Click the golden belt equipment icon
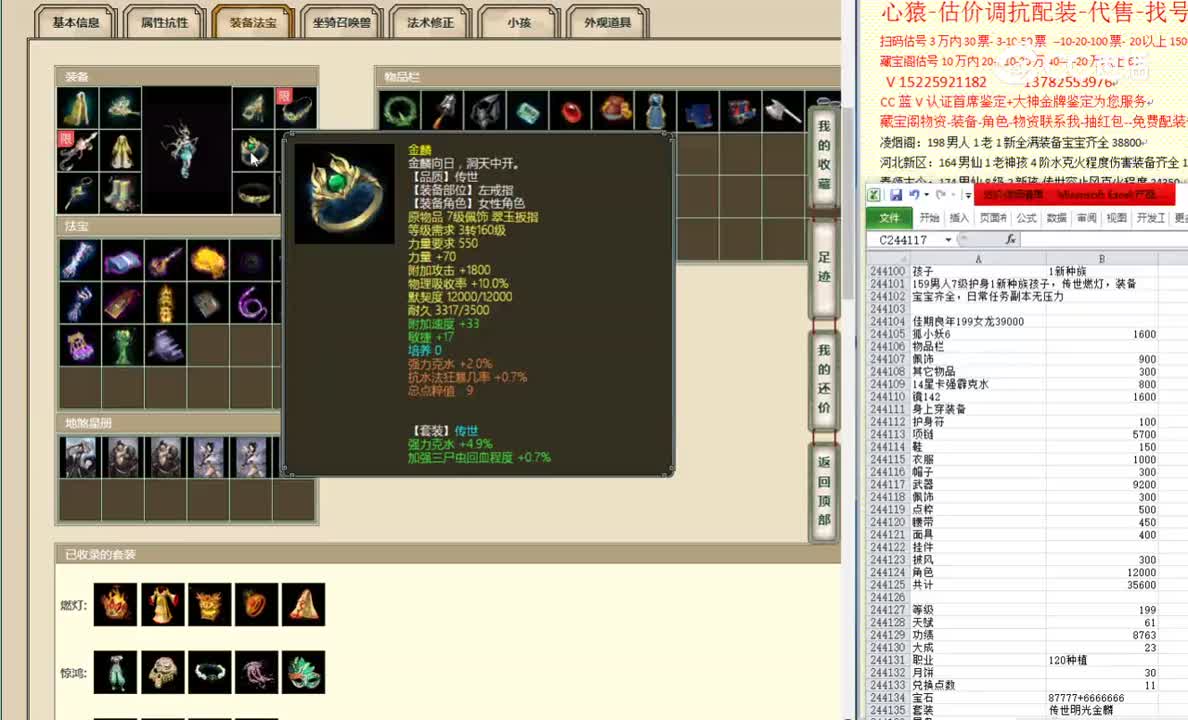Screen dimensions: 1188x720 pyautogui.click(x=254, y=194)
